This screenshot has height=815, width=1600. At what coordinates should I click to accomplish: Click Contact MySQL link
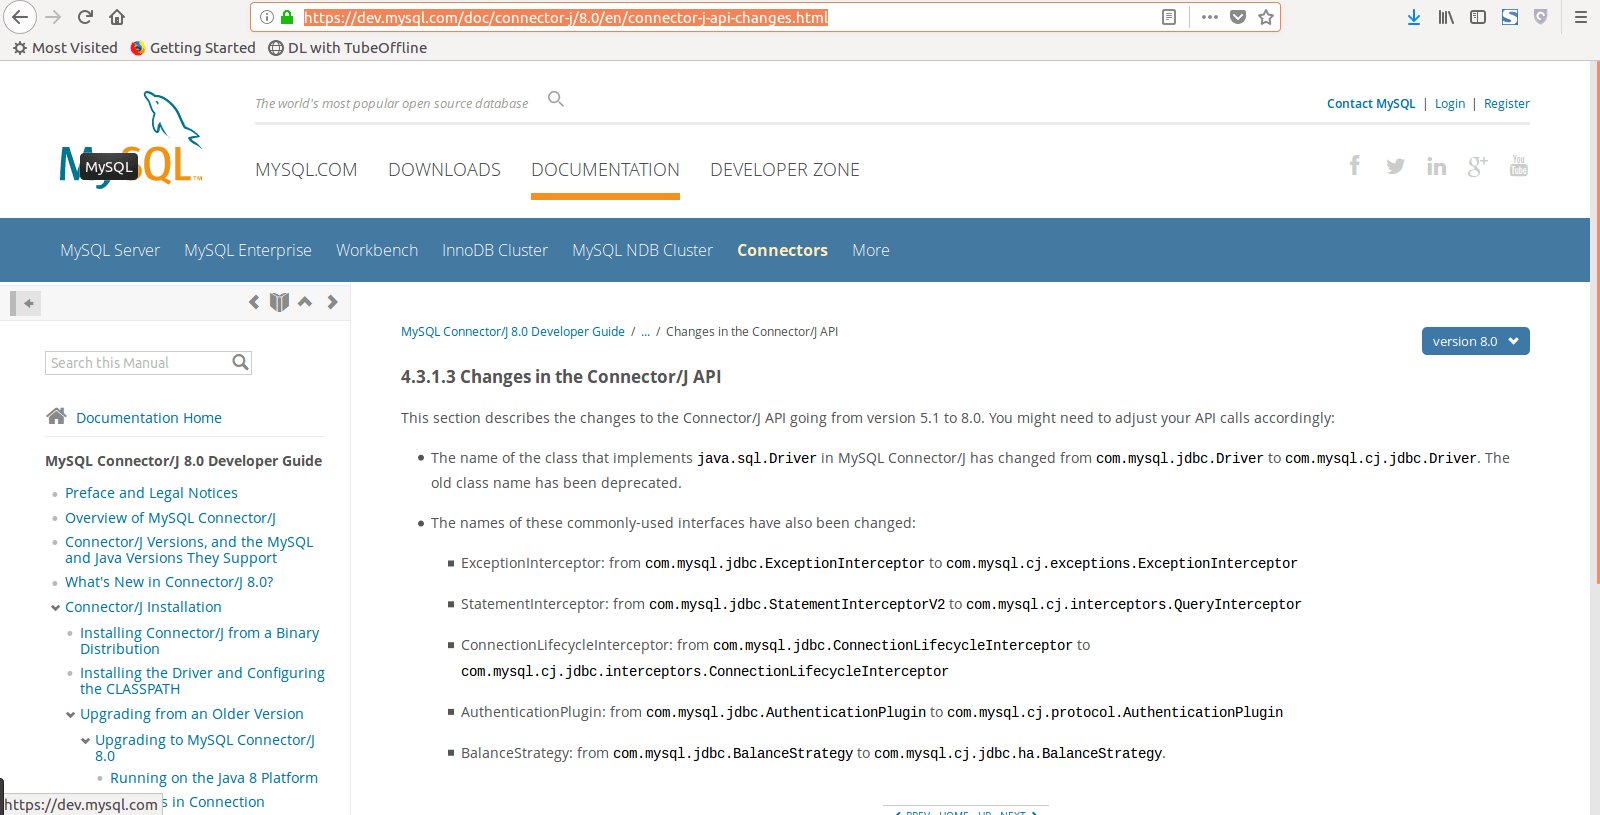1371,104
